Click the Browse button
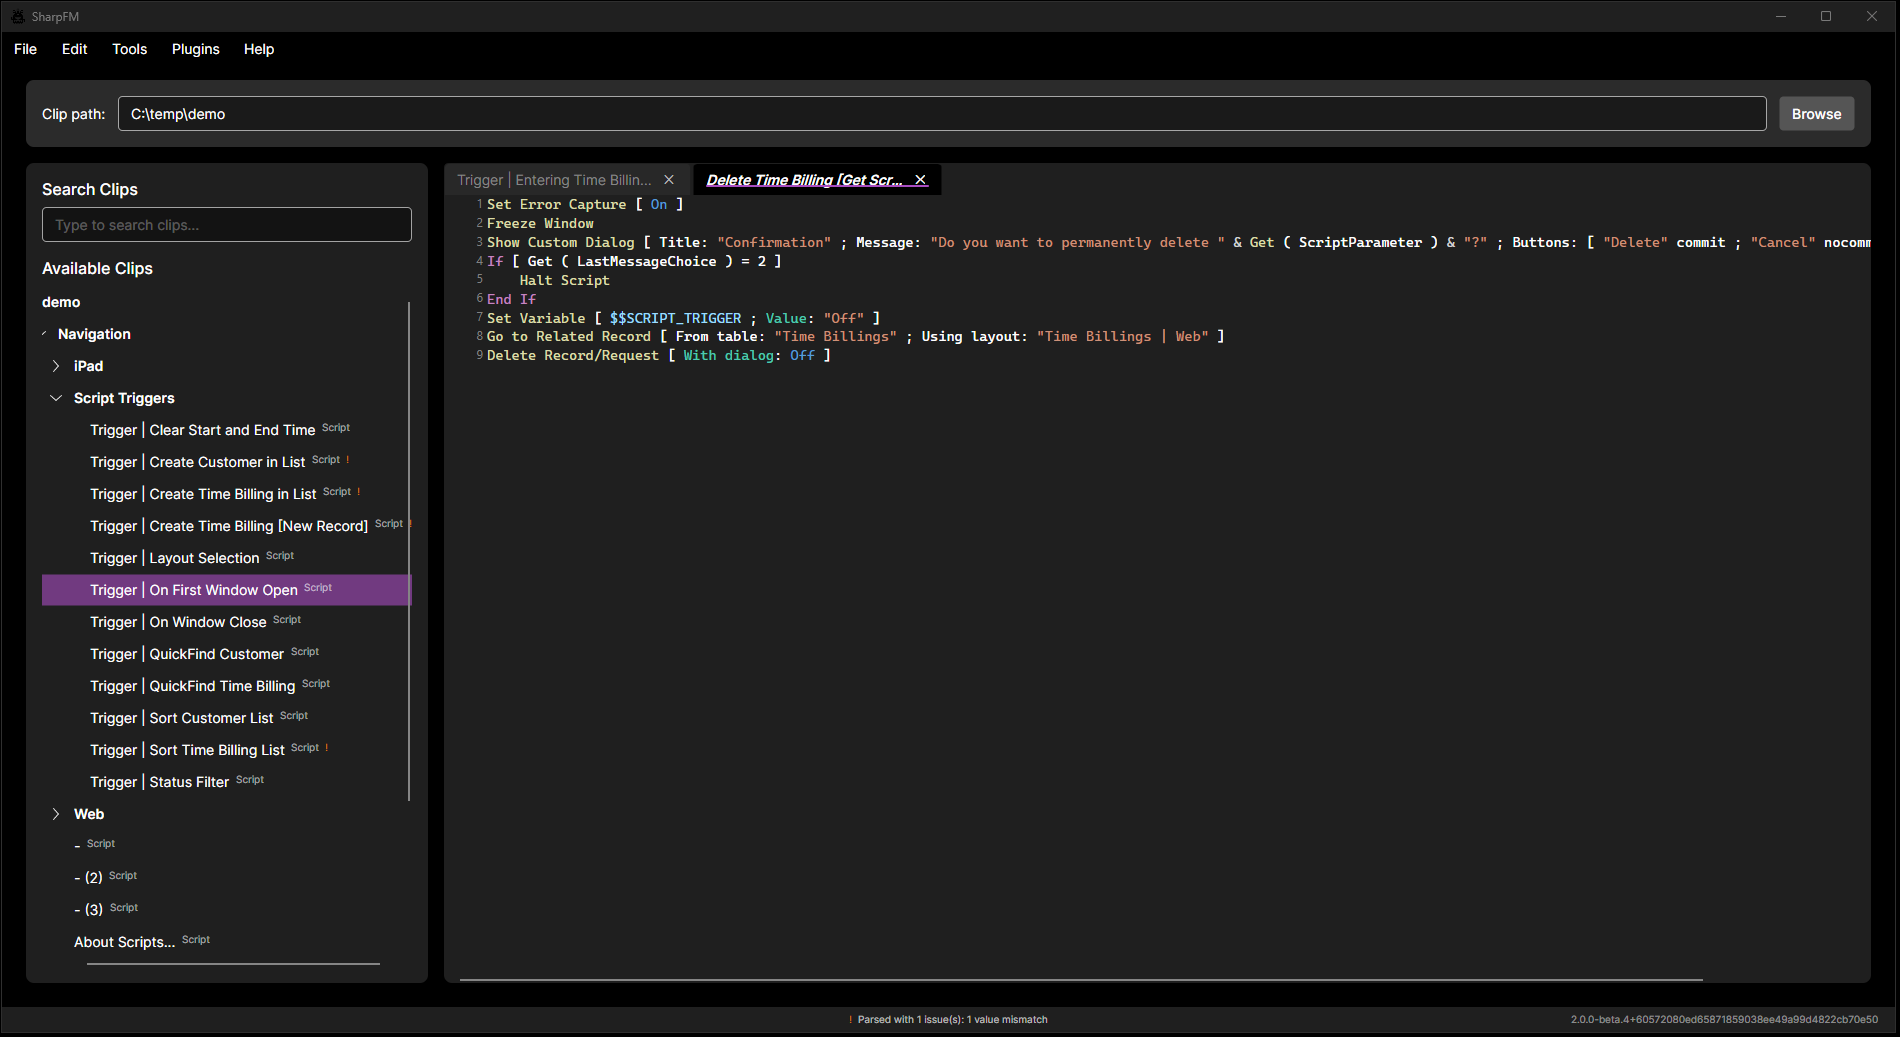The width and height of the screenshot is (1900, 1037). click(x=1816, y=114)
